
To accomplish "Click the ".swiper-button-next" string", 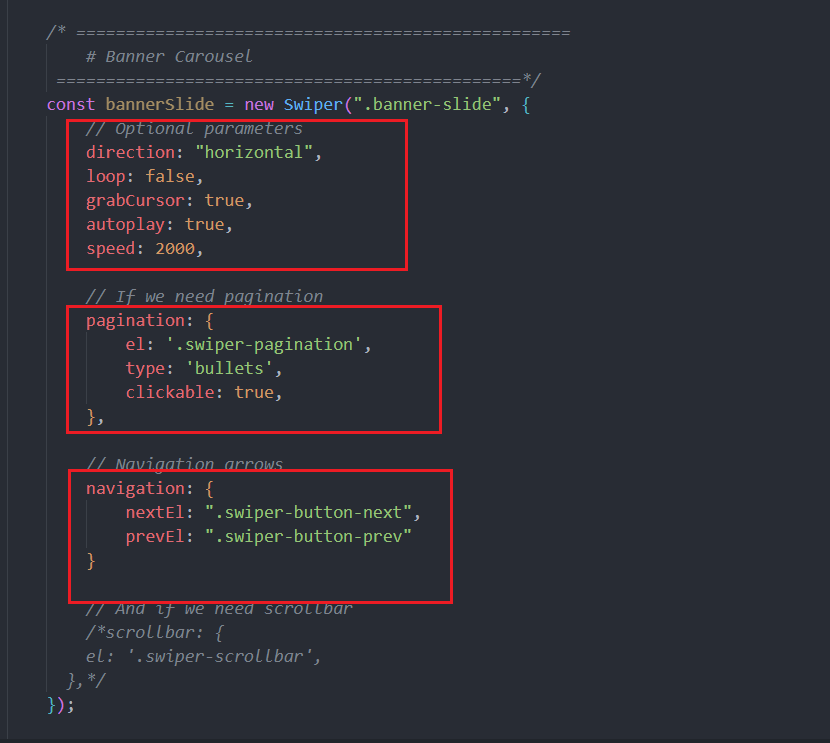I will point(308,512).
